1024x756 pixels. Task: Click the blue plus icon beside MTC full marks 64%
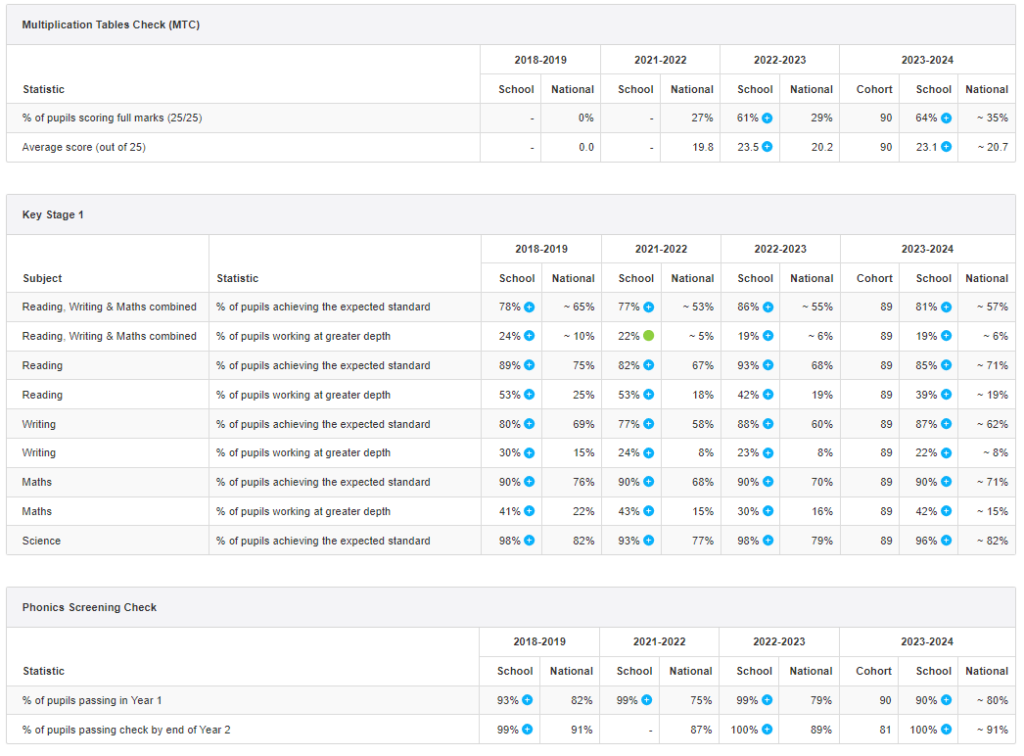(946, 118)
